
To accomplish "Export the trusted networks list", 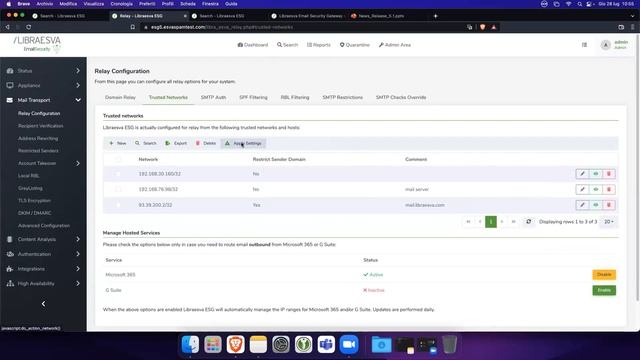I will (176, 143).
